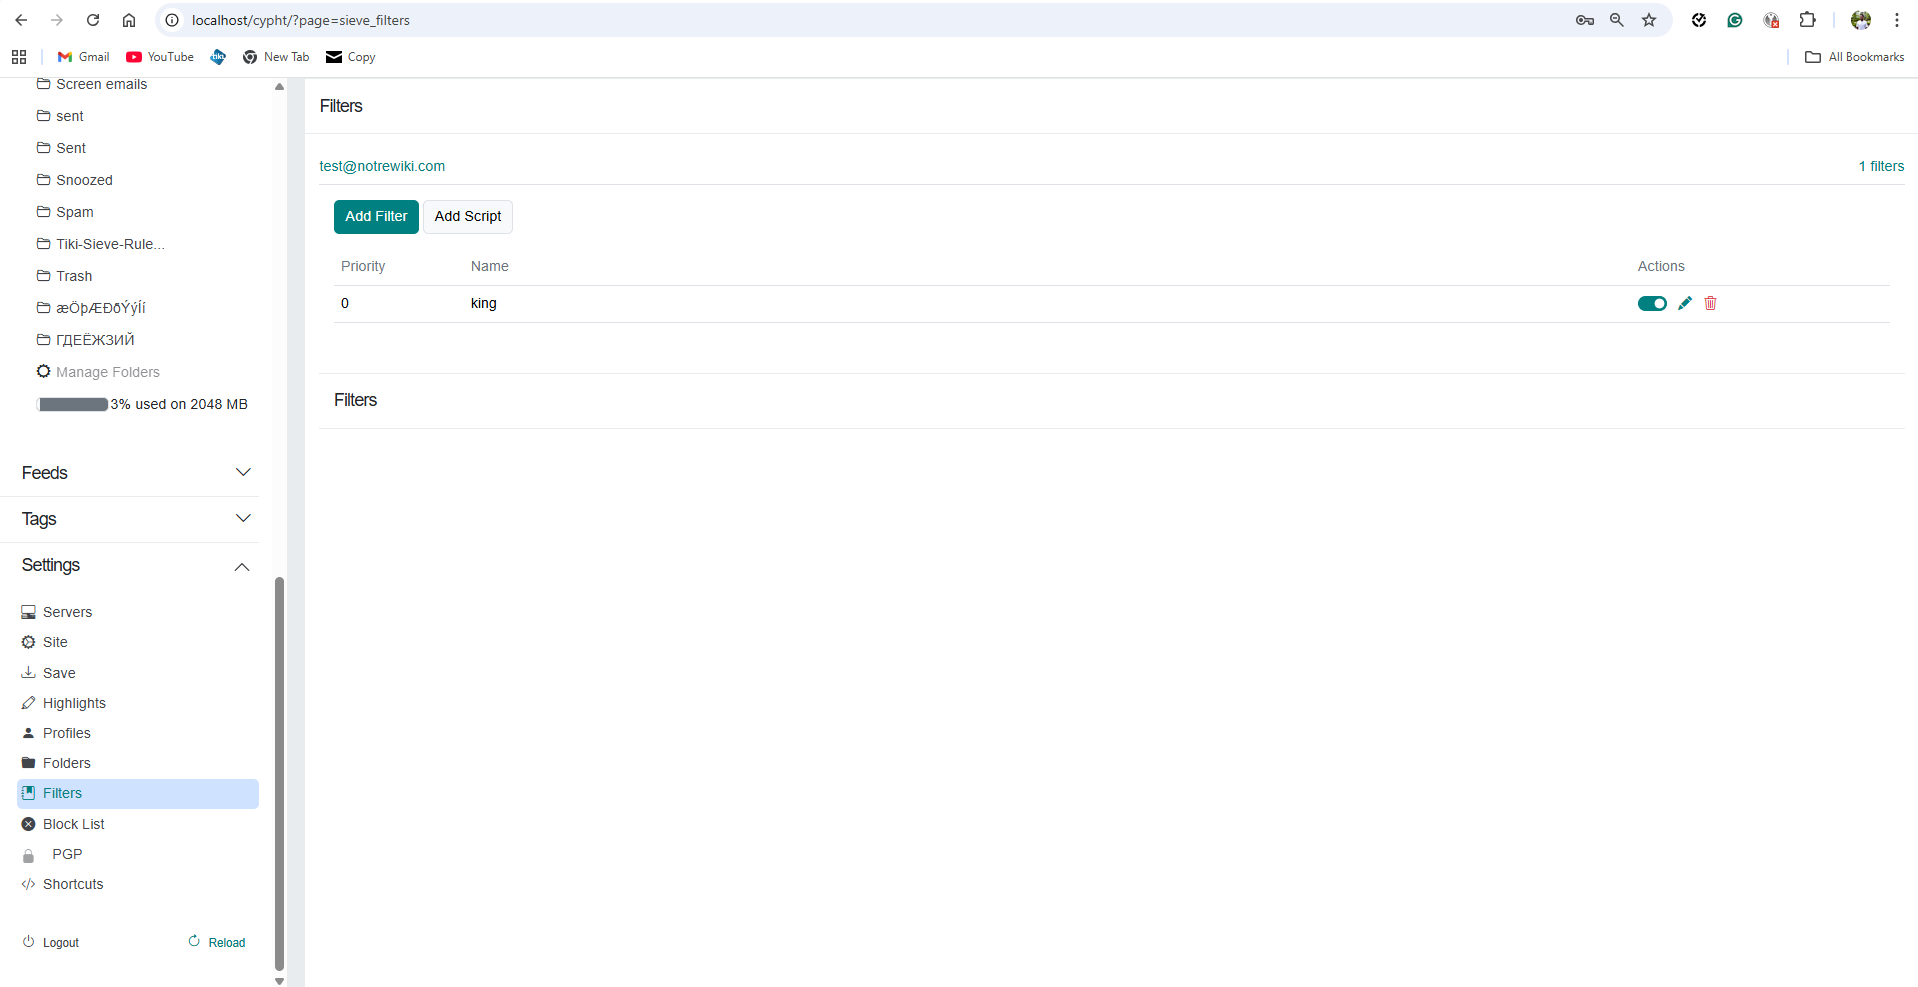Open the Block List settings
The image size is (1918, 987).
point(72,823)
